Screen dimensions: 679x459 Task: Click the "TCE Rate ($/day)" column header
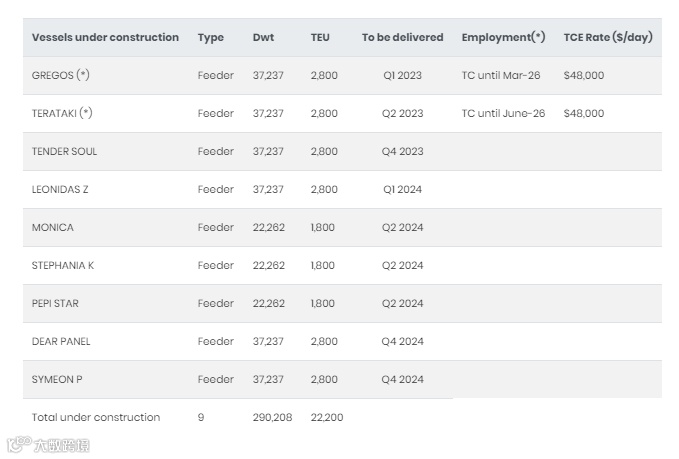(608, 38)
